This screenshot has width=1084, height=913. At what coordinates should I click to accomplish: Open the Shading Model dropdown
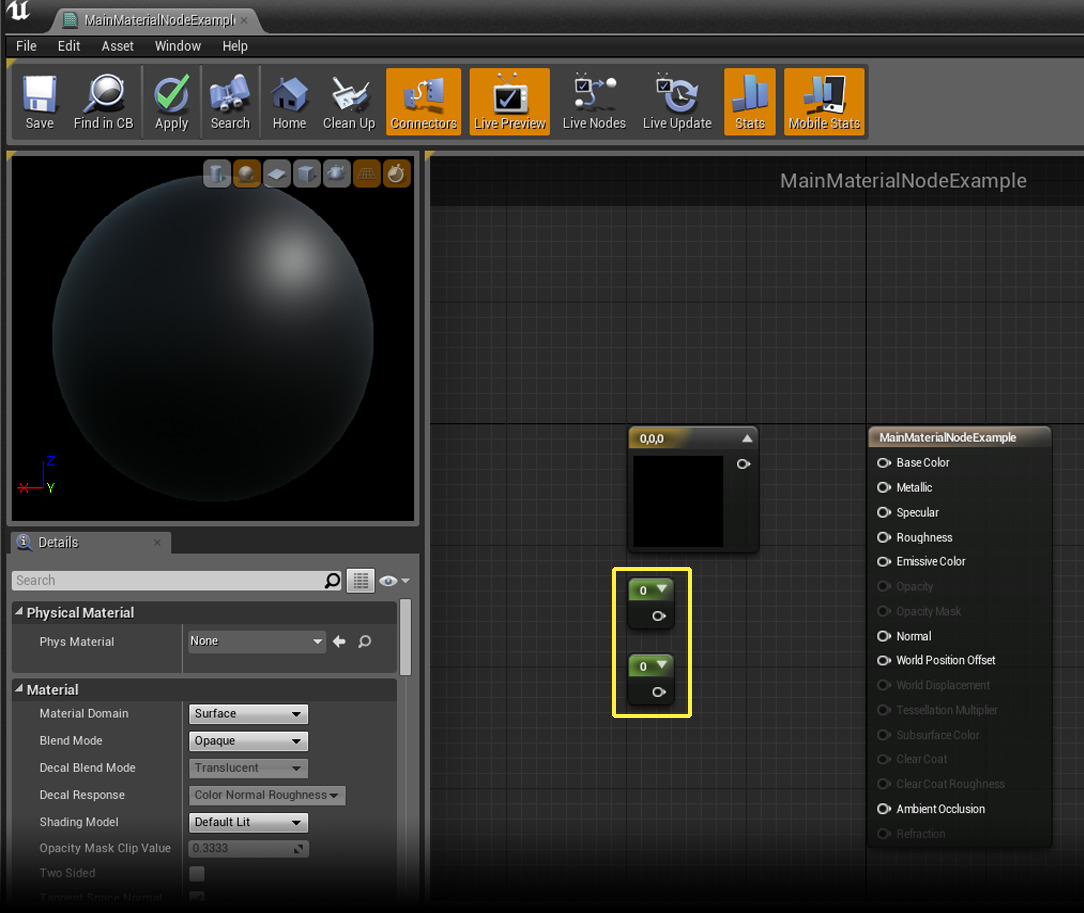click(x=247, y=821)
